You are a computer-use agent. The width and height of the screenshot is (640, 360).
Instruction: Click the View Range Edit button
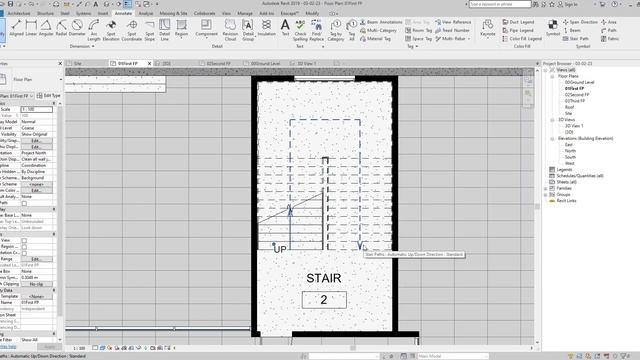36,259
